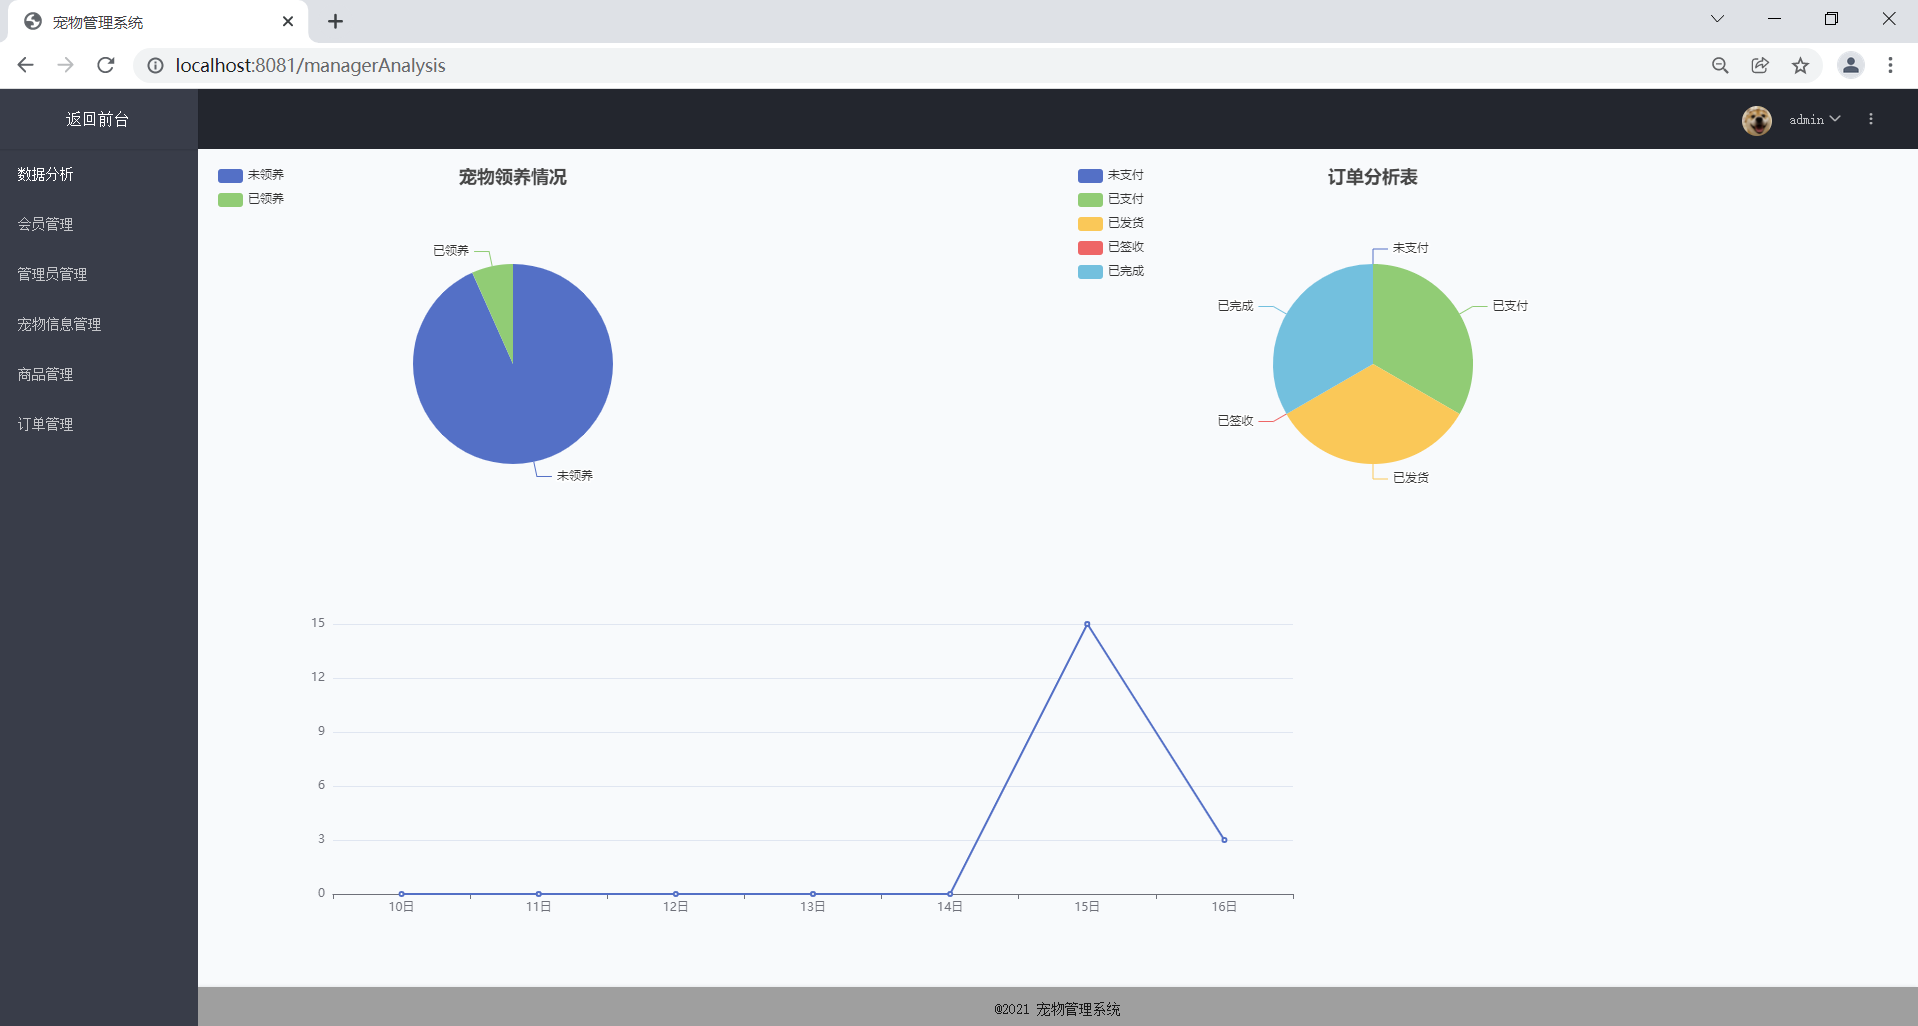This screenshot has width=1918, height=1026.
Task: Click 返回前台 to return to frontend
Action: coord(98,119)
